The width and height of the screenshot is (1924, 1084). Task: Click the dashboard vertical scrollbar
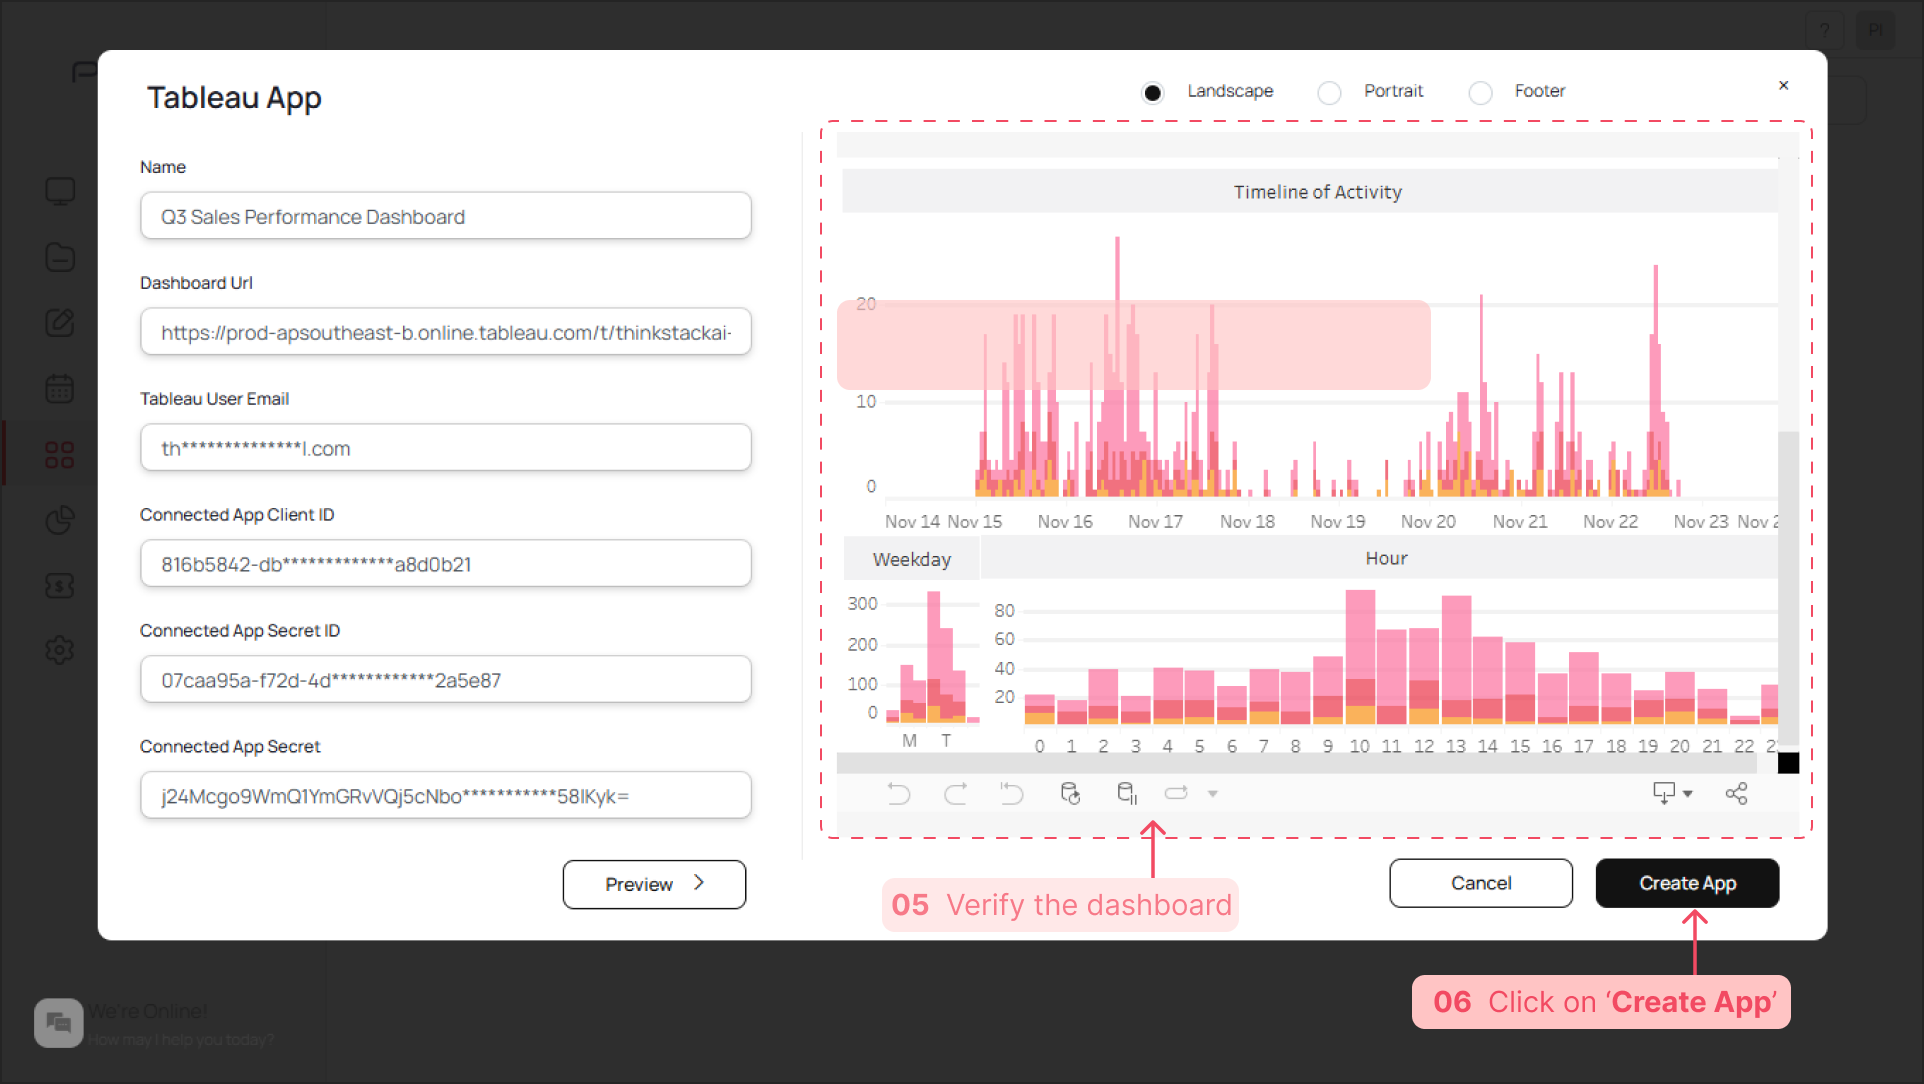1788,586
